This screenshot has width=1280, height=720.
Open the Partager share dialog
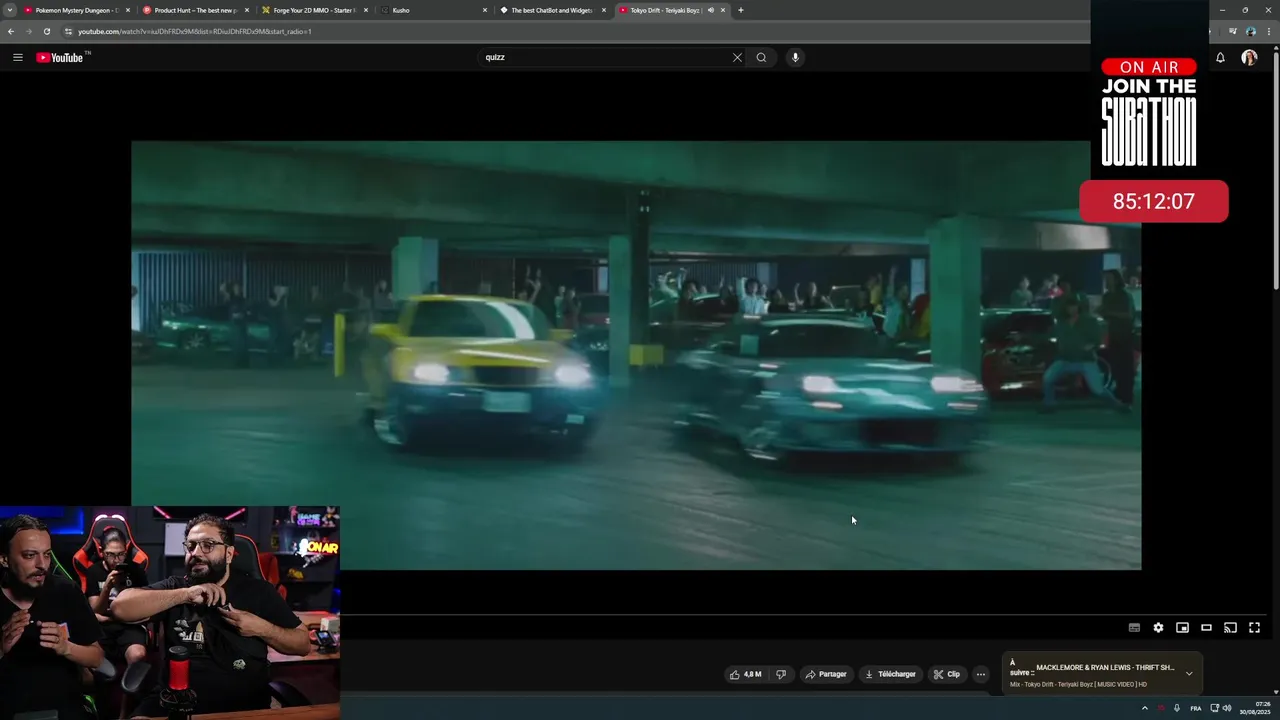coord(826,674)
